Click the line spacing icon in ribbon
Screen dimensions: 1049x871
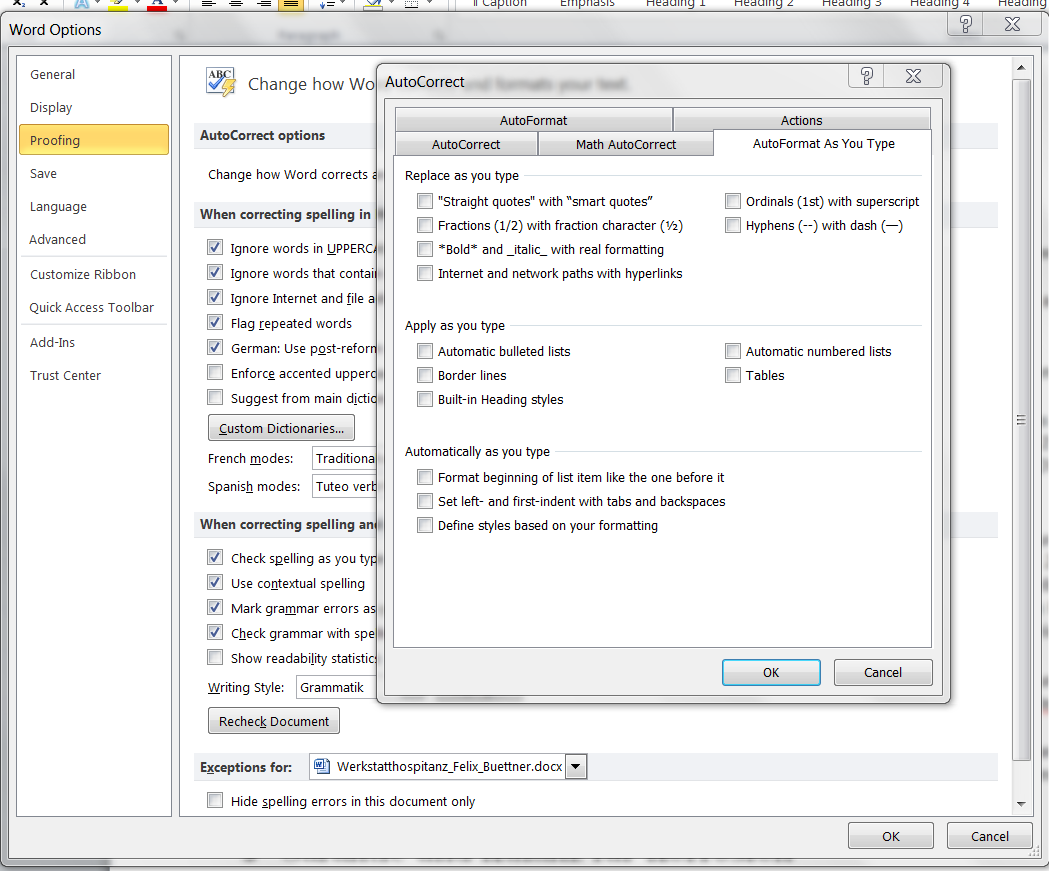click(x=327, y=4)
